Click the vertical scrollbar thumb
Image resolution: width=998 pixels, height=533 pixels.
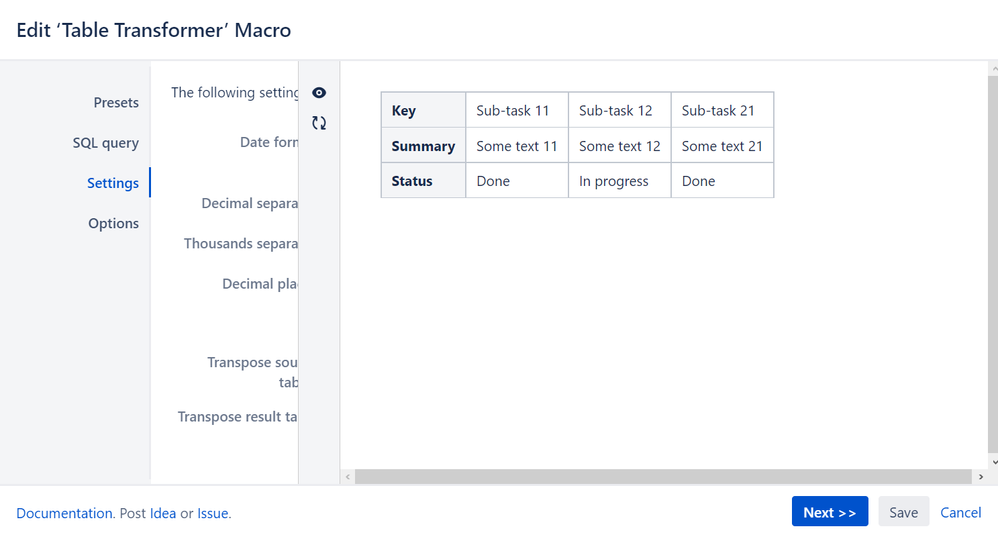point(993,260)
